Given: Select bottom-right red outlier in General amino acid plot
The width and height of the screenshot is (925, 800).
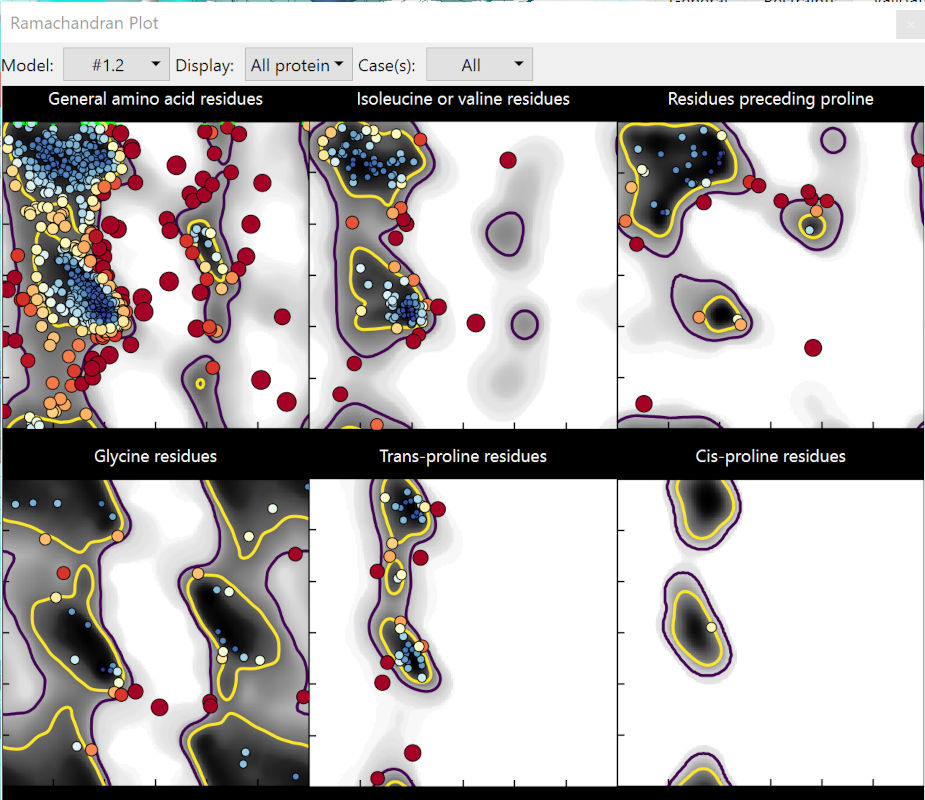Looking at the screenshot, I should 287,402.
